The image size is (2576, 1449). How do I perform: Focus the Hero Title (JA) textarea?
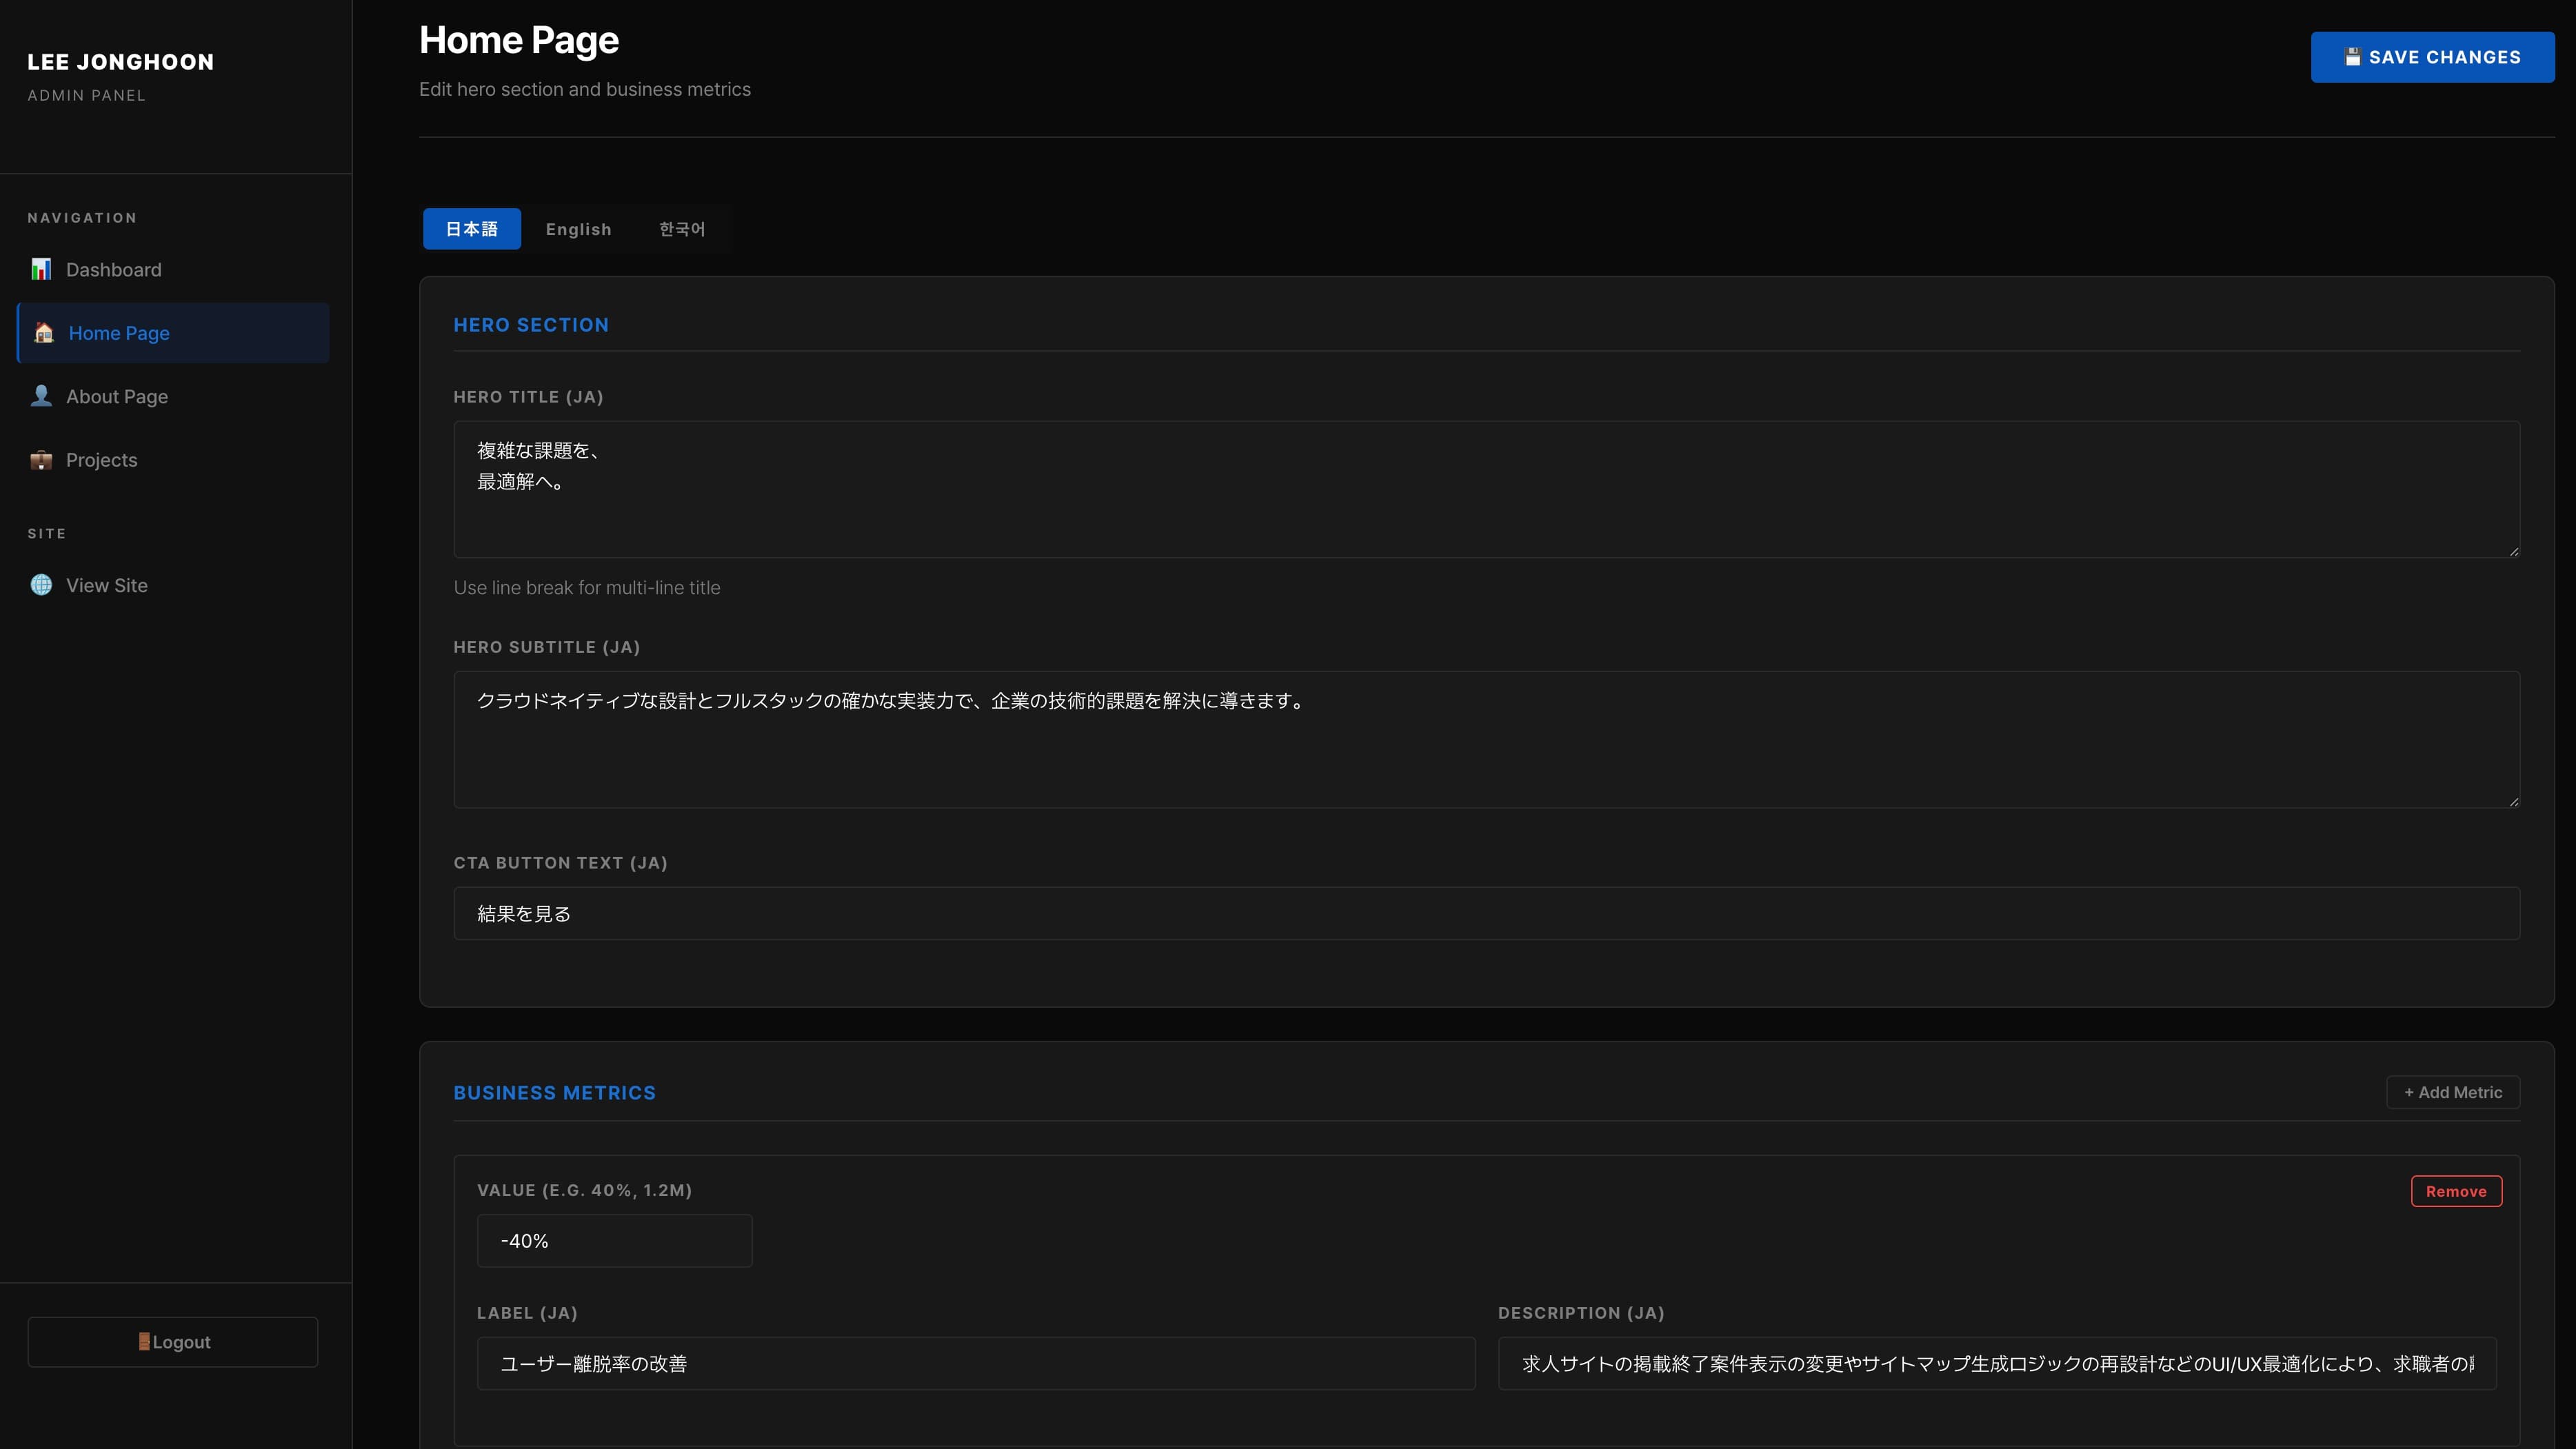1486,489
